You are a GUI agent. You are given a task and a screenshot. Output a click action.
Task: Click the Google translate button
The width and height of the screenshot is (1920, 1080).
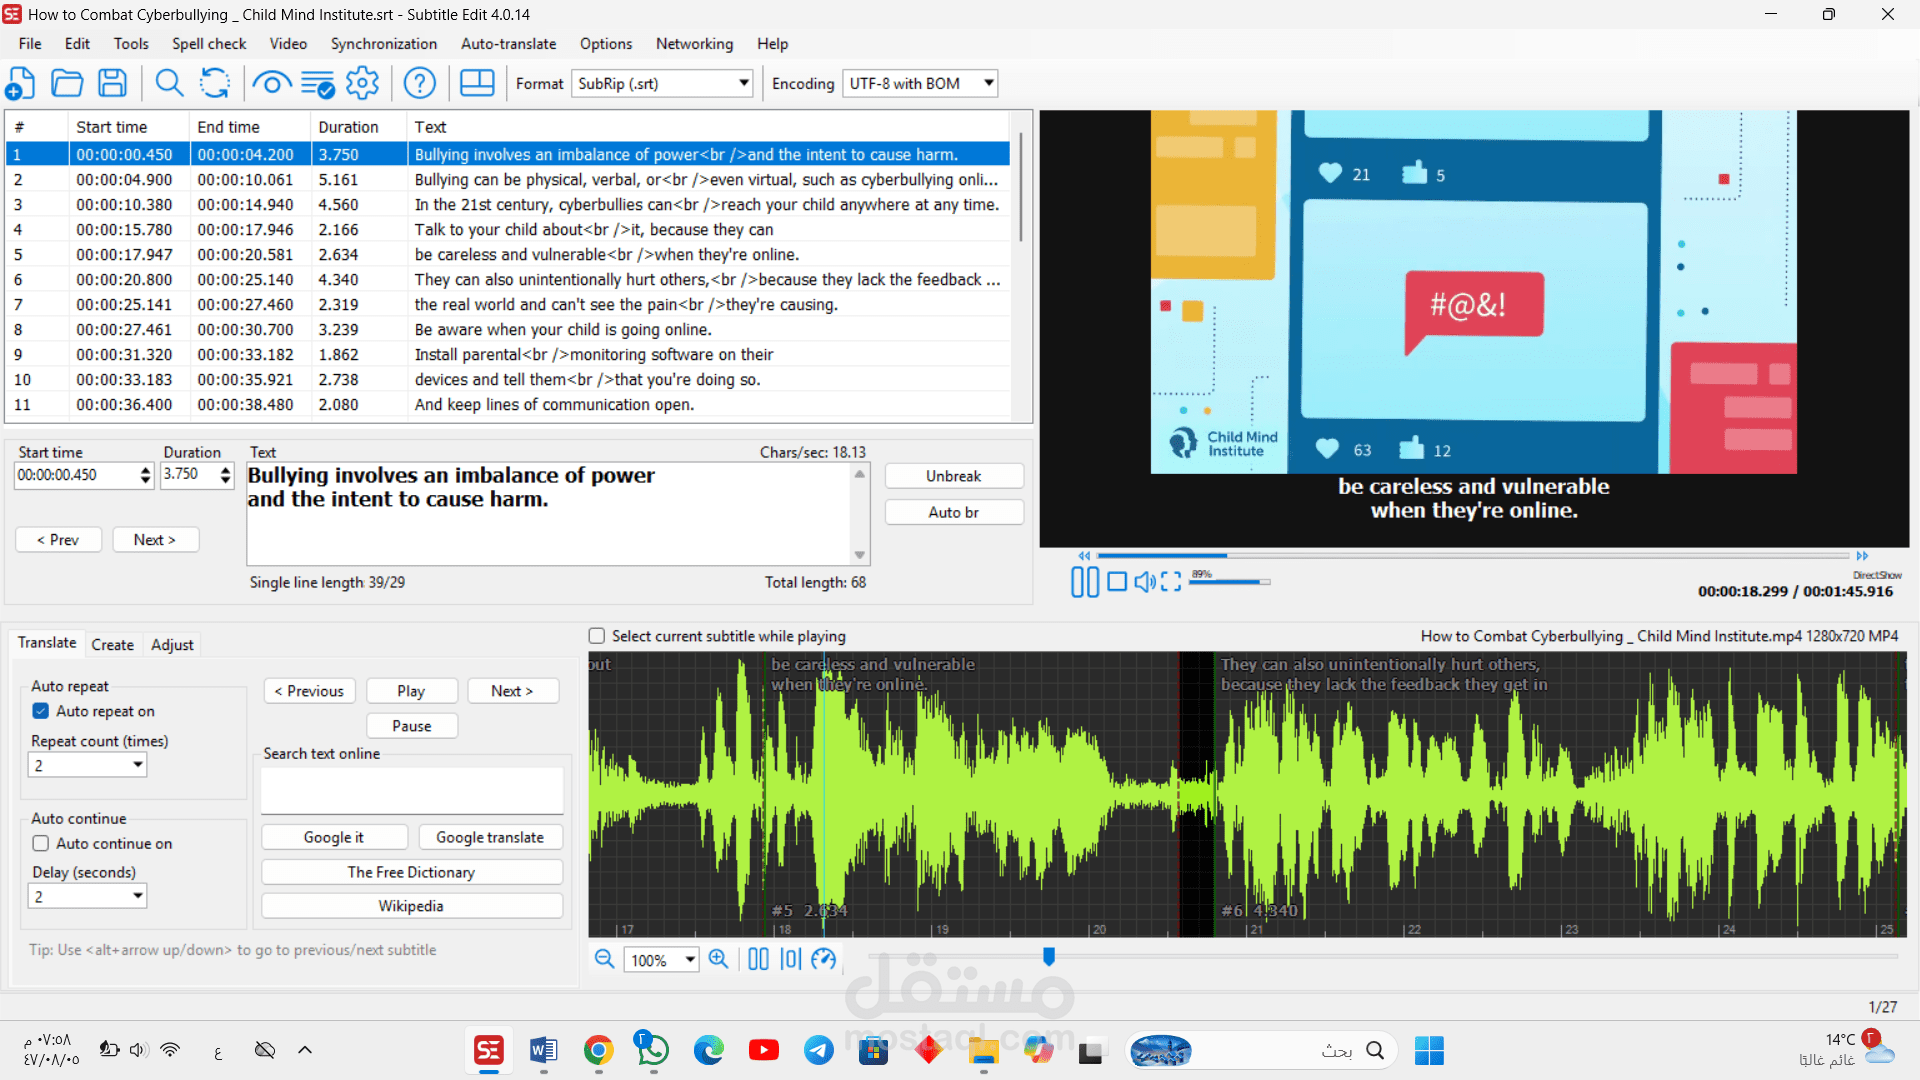coord(490,837)
